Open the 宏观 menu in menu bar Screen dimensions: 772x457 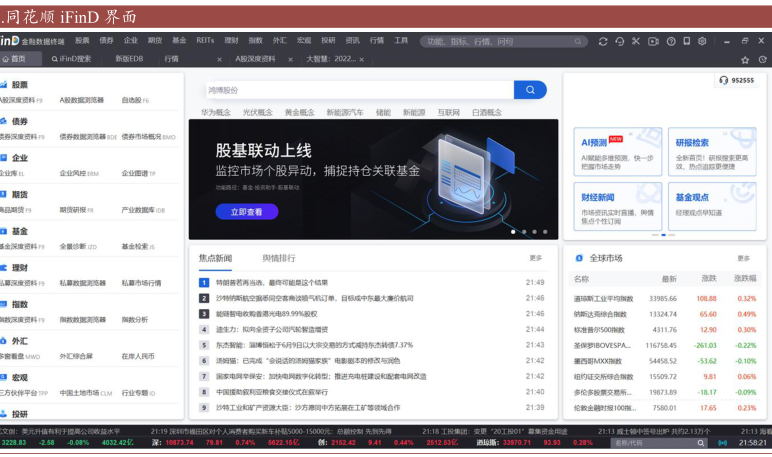[x=304, y=41]
